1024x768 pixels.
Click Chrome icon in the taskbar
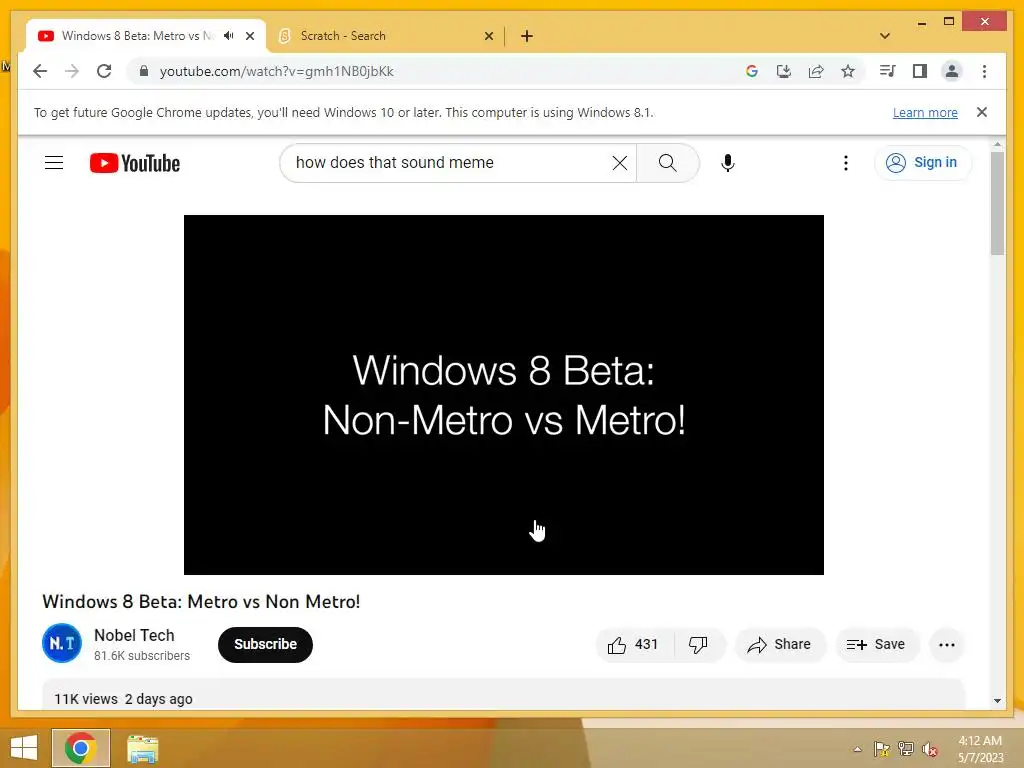[x=81, y=748]
